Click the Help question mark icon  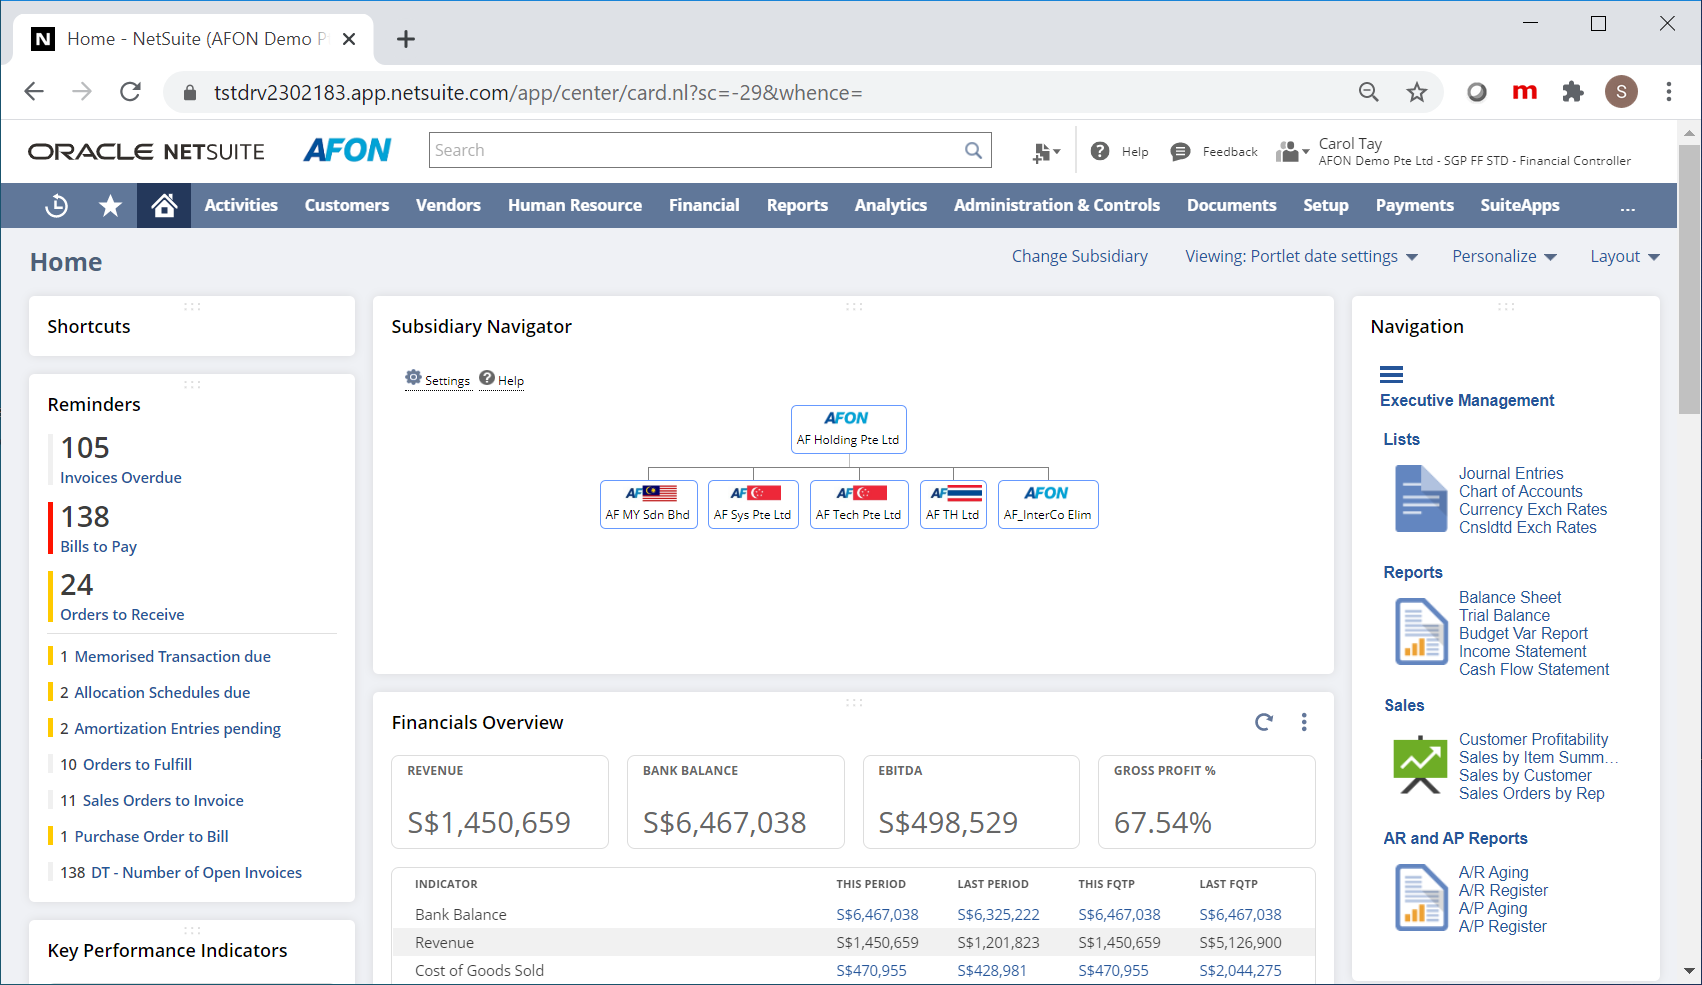click(1101, 151)
